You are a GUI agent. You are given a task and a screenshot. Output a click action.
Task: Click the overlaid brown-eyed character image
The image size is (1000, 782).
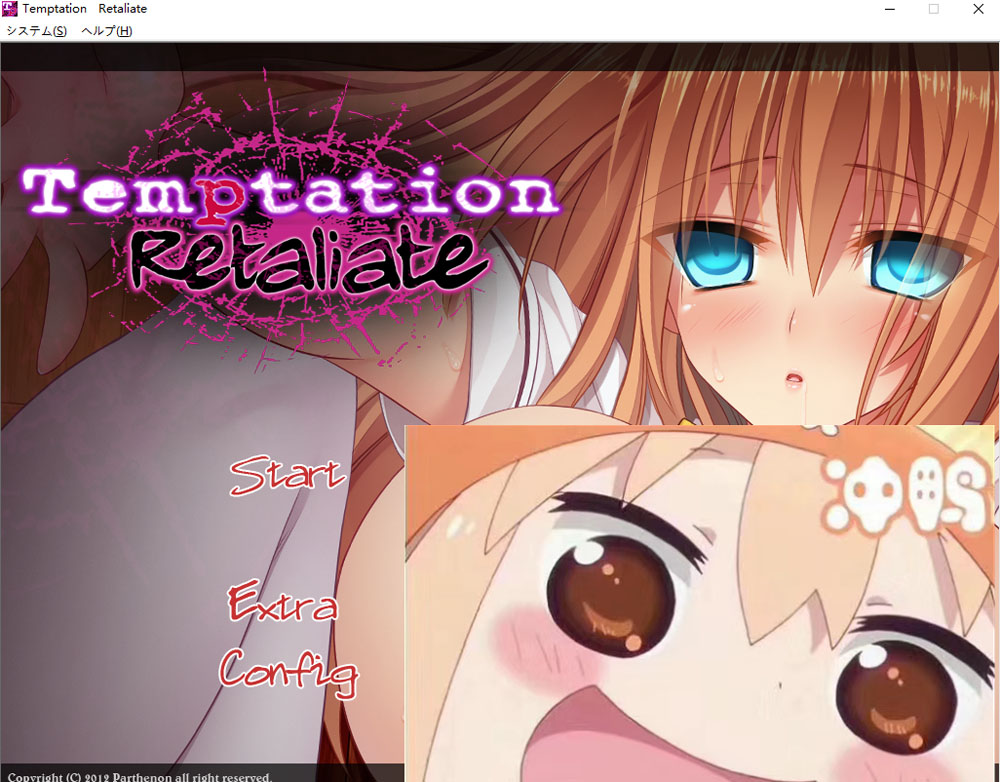(700, 603)
